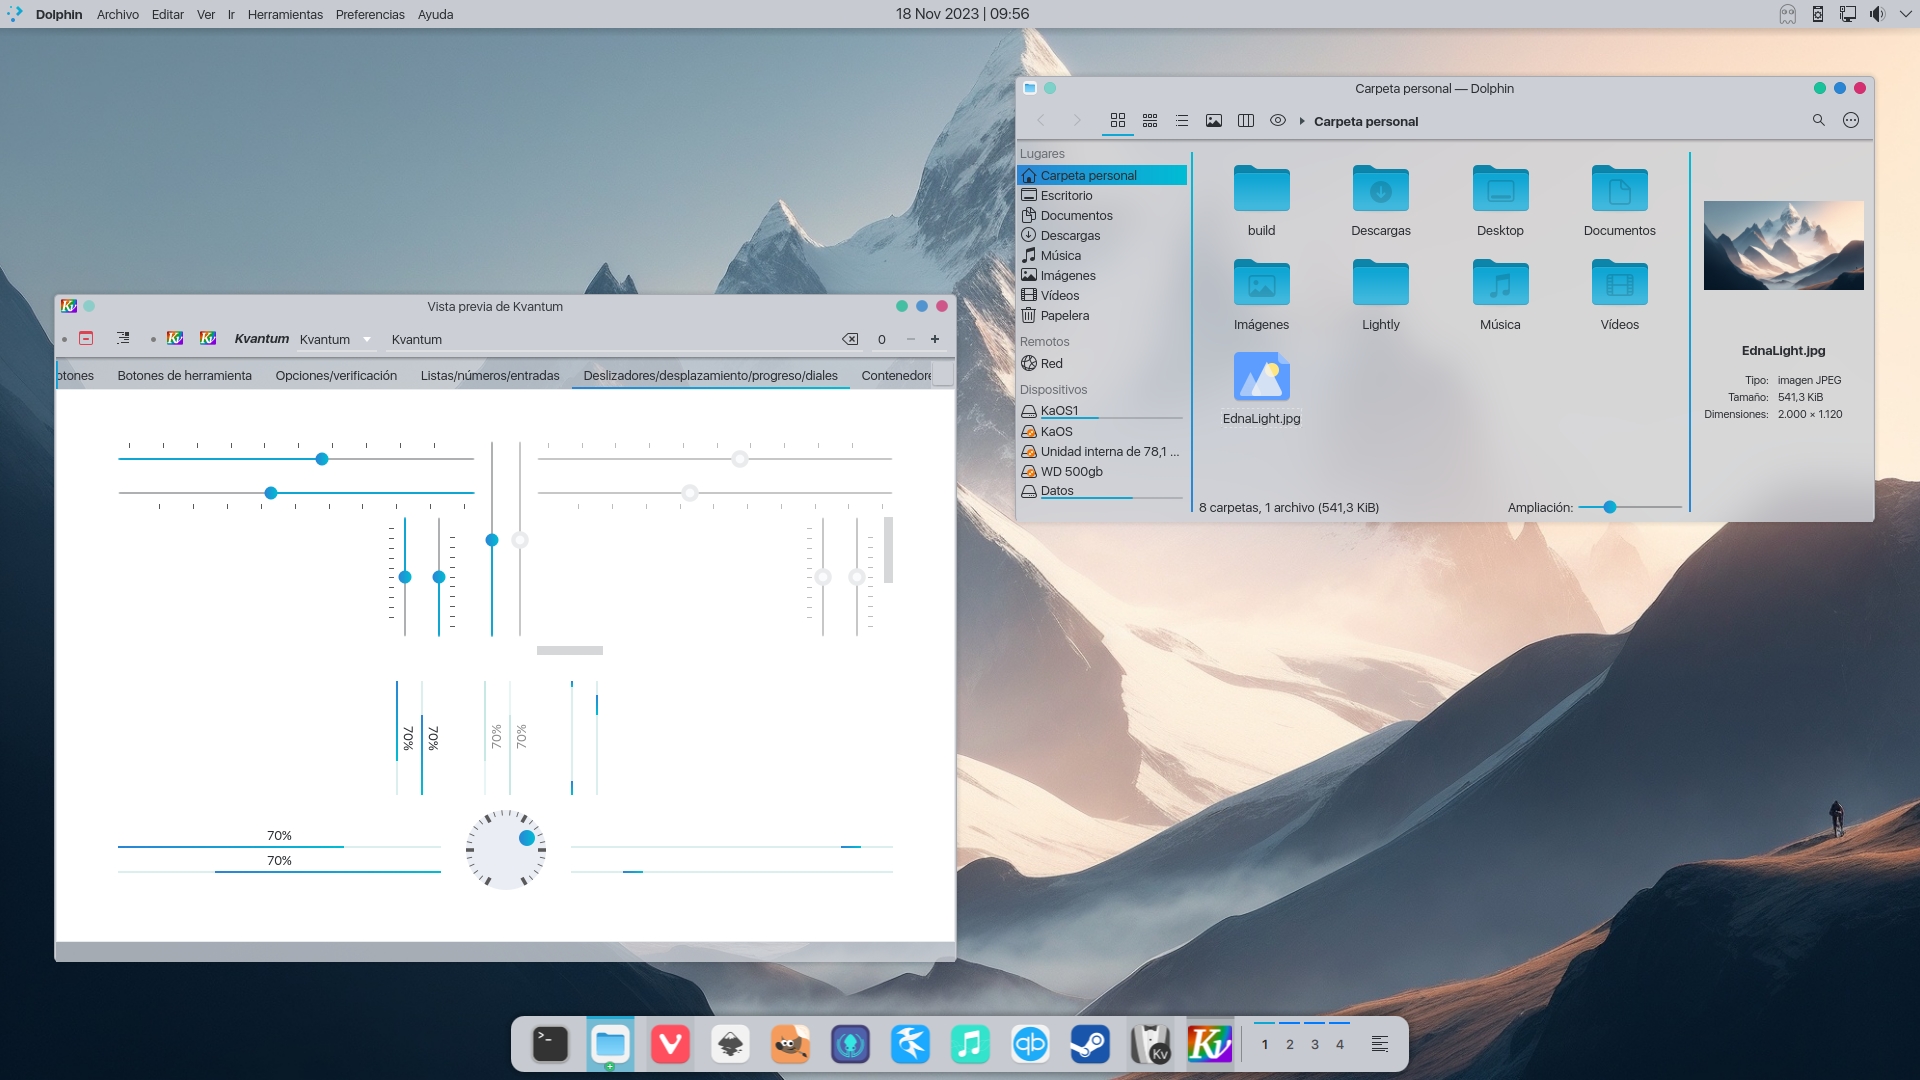Select Carpeta personal in Lugares sidebar
This screenshot has width=1920, height=1080.
(x=1102, y=175)
